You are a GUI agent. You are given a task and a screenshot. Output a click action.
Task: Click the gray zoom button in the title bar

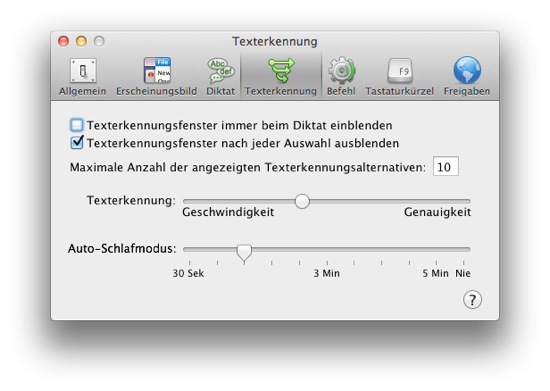coord(99,41)
